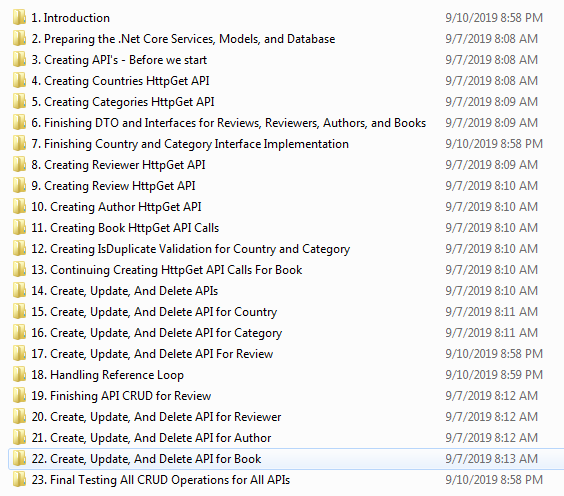Click folder icon for 2. Preparing the .Net Core Services

point(19,38)
